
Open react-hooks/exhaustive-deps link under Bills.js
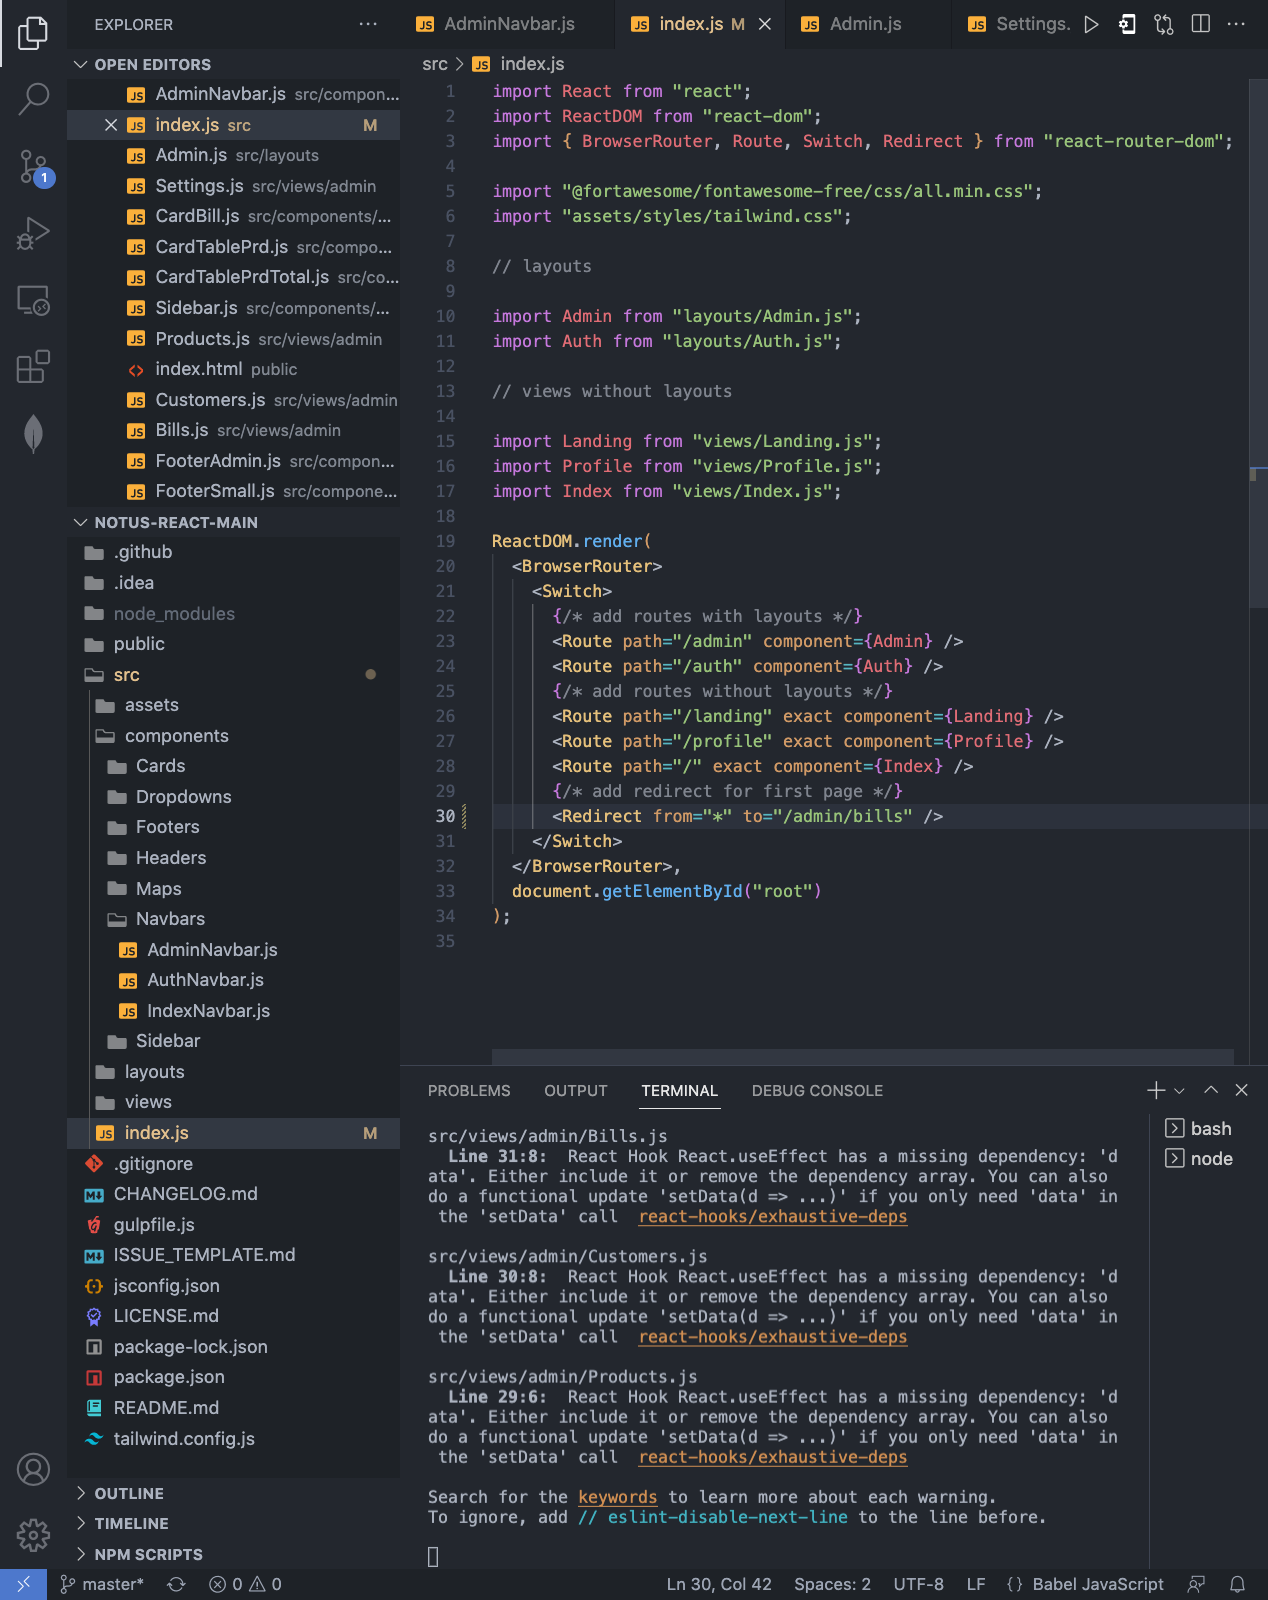(x=773, y=1217)
